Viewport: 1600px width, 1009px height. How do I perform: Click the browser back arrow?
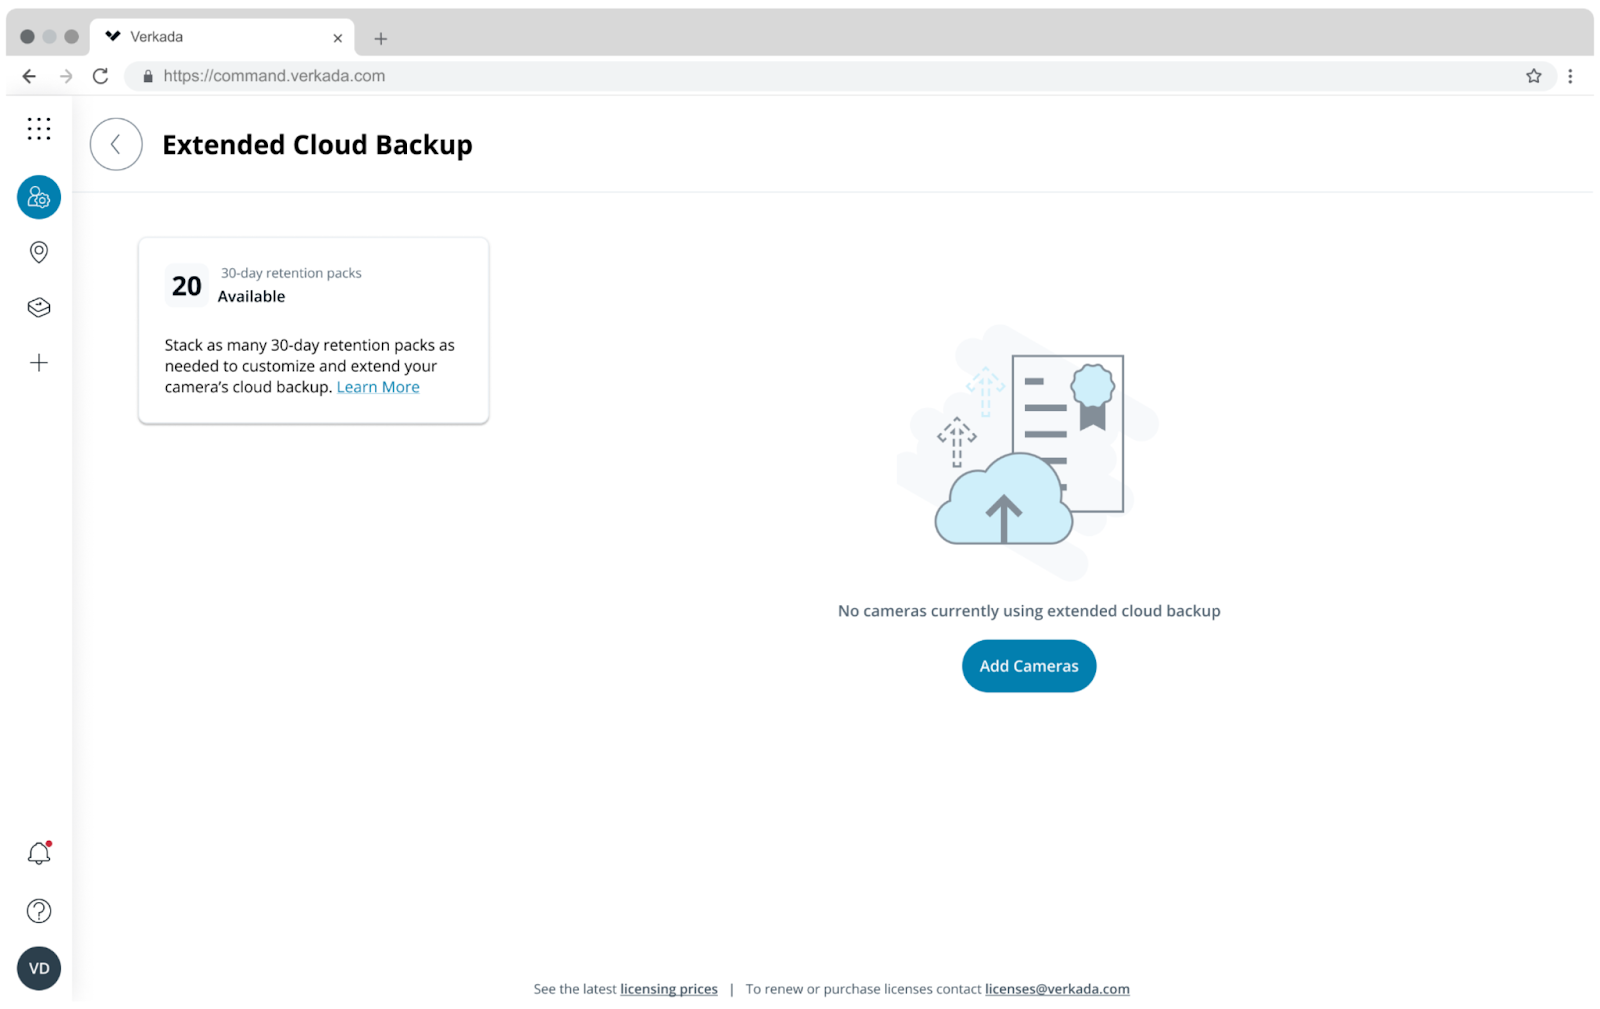pyautogui.click(x=29, y=76)
